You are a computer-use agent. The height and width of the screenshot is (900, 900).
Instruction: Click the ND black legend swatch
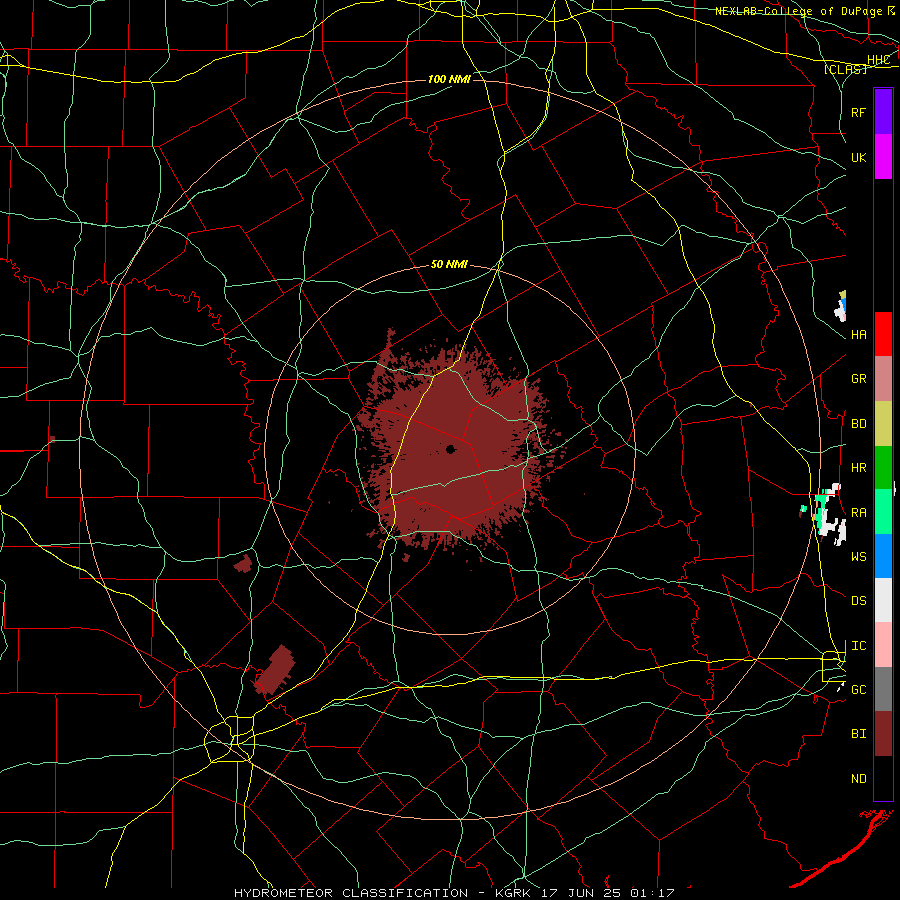[883, 778]
